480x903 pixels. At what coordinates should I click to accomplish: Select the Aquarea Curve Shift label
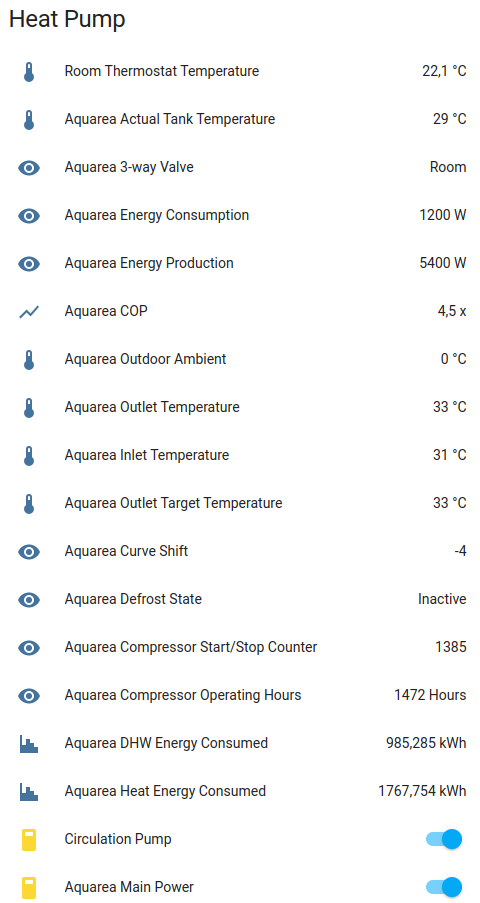tap(126, 551)
